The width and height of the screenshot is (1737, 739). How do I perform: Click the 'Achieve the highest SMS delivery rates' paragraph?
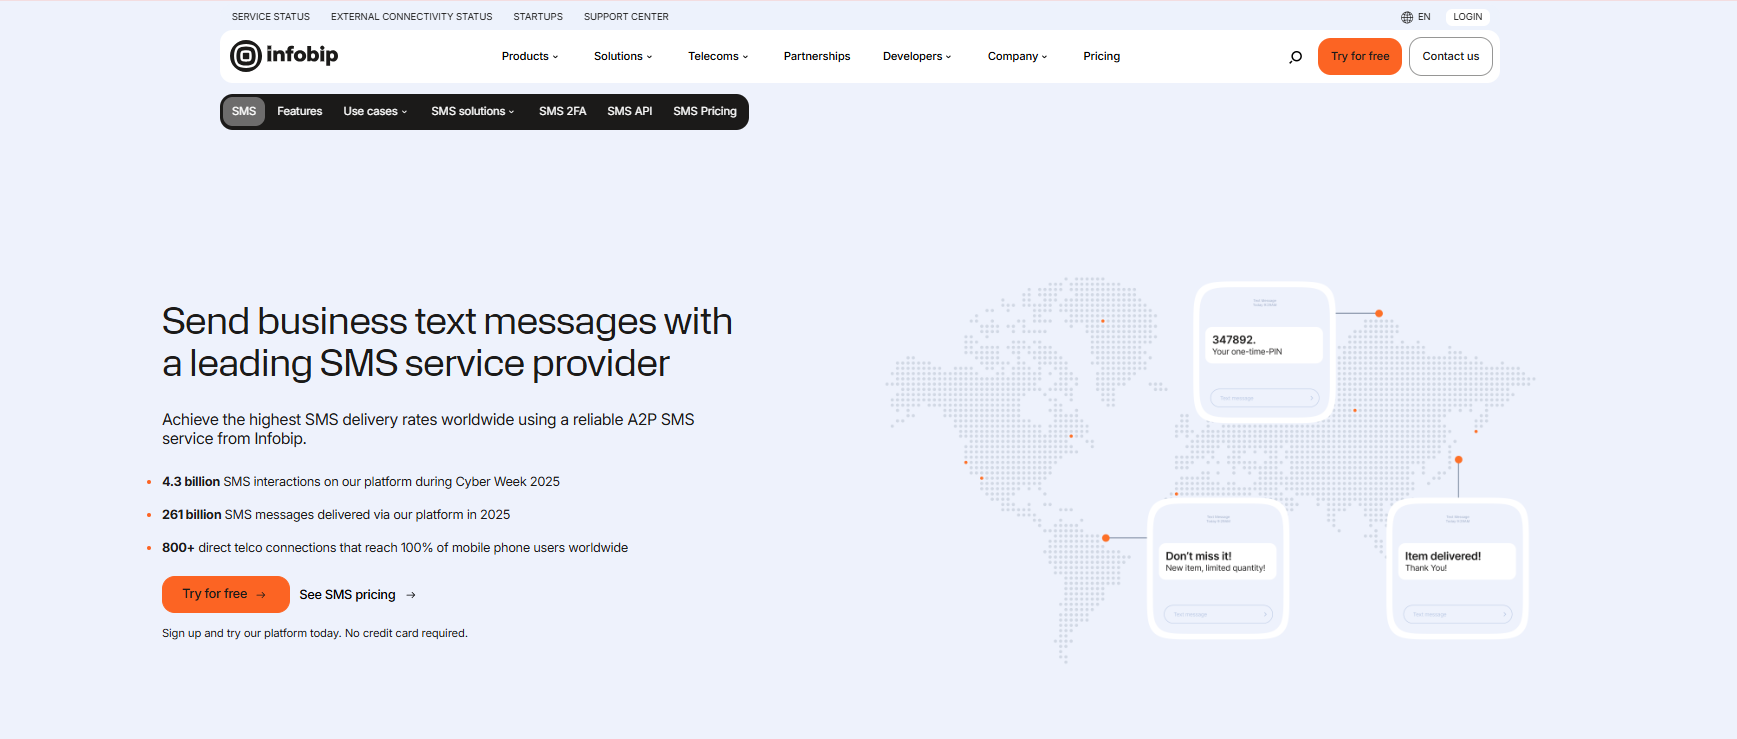coord(428,429)
